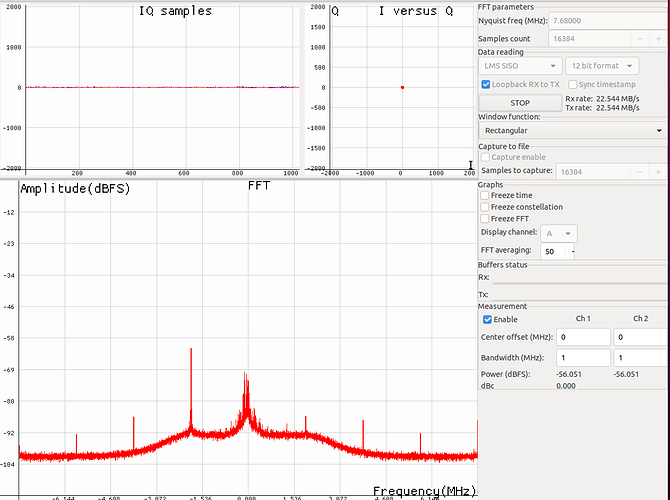Click the Ch 1 column header
Viewport: 670px width, 500px height.
[x=583, y=318]
